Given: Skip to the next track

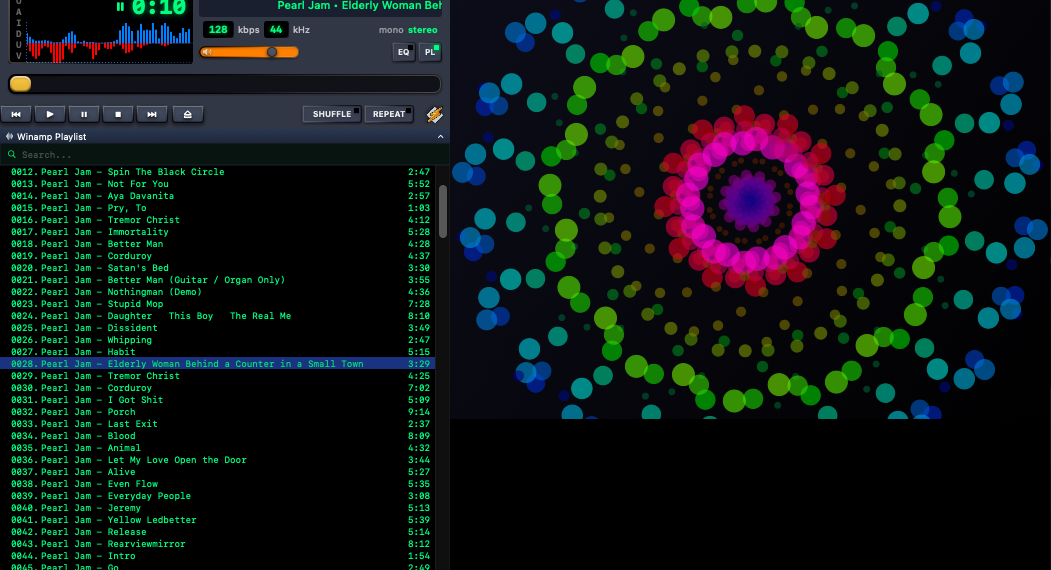Looking at the screenshot, I should pyautogui.click(x=152, y=114).
